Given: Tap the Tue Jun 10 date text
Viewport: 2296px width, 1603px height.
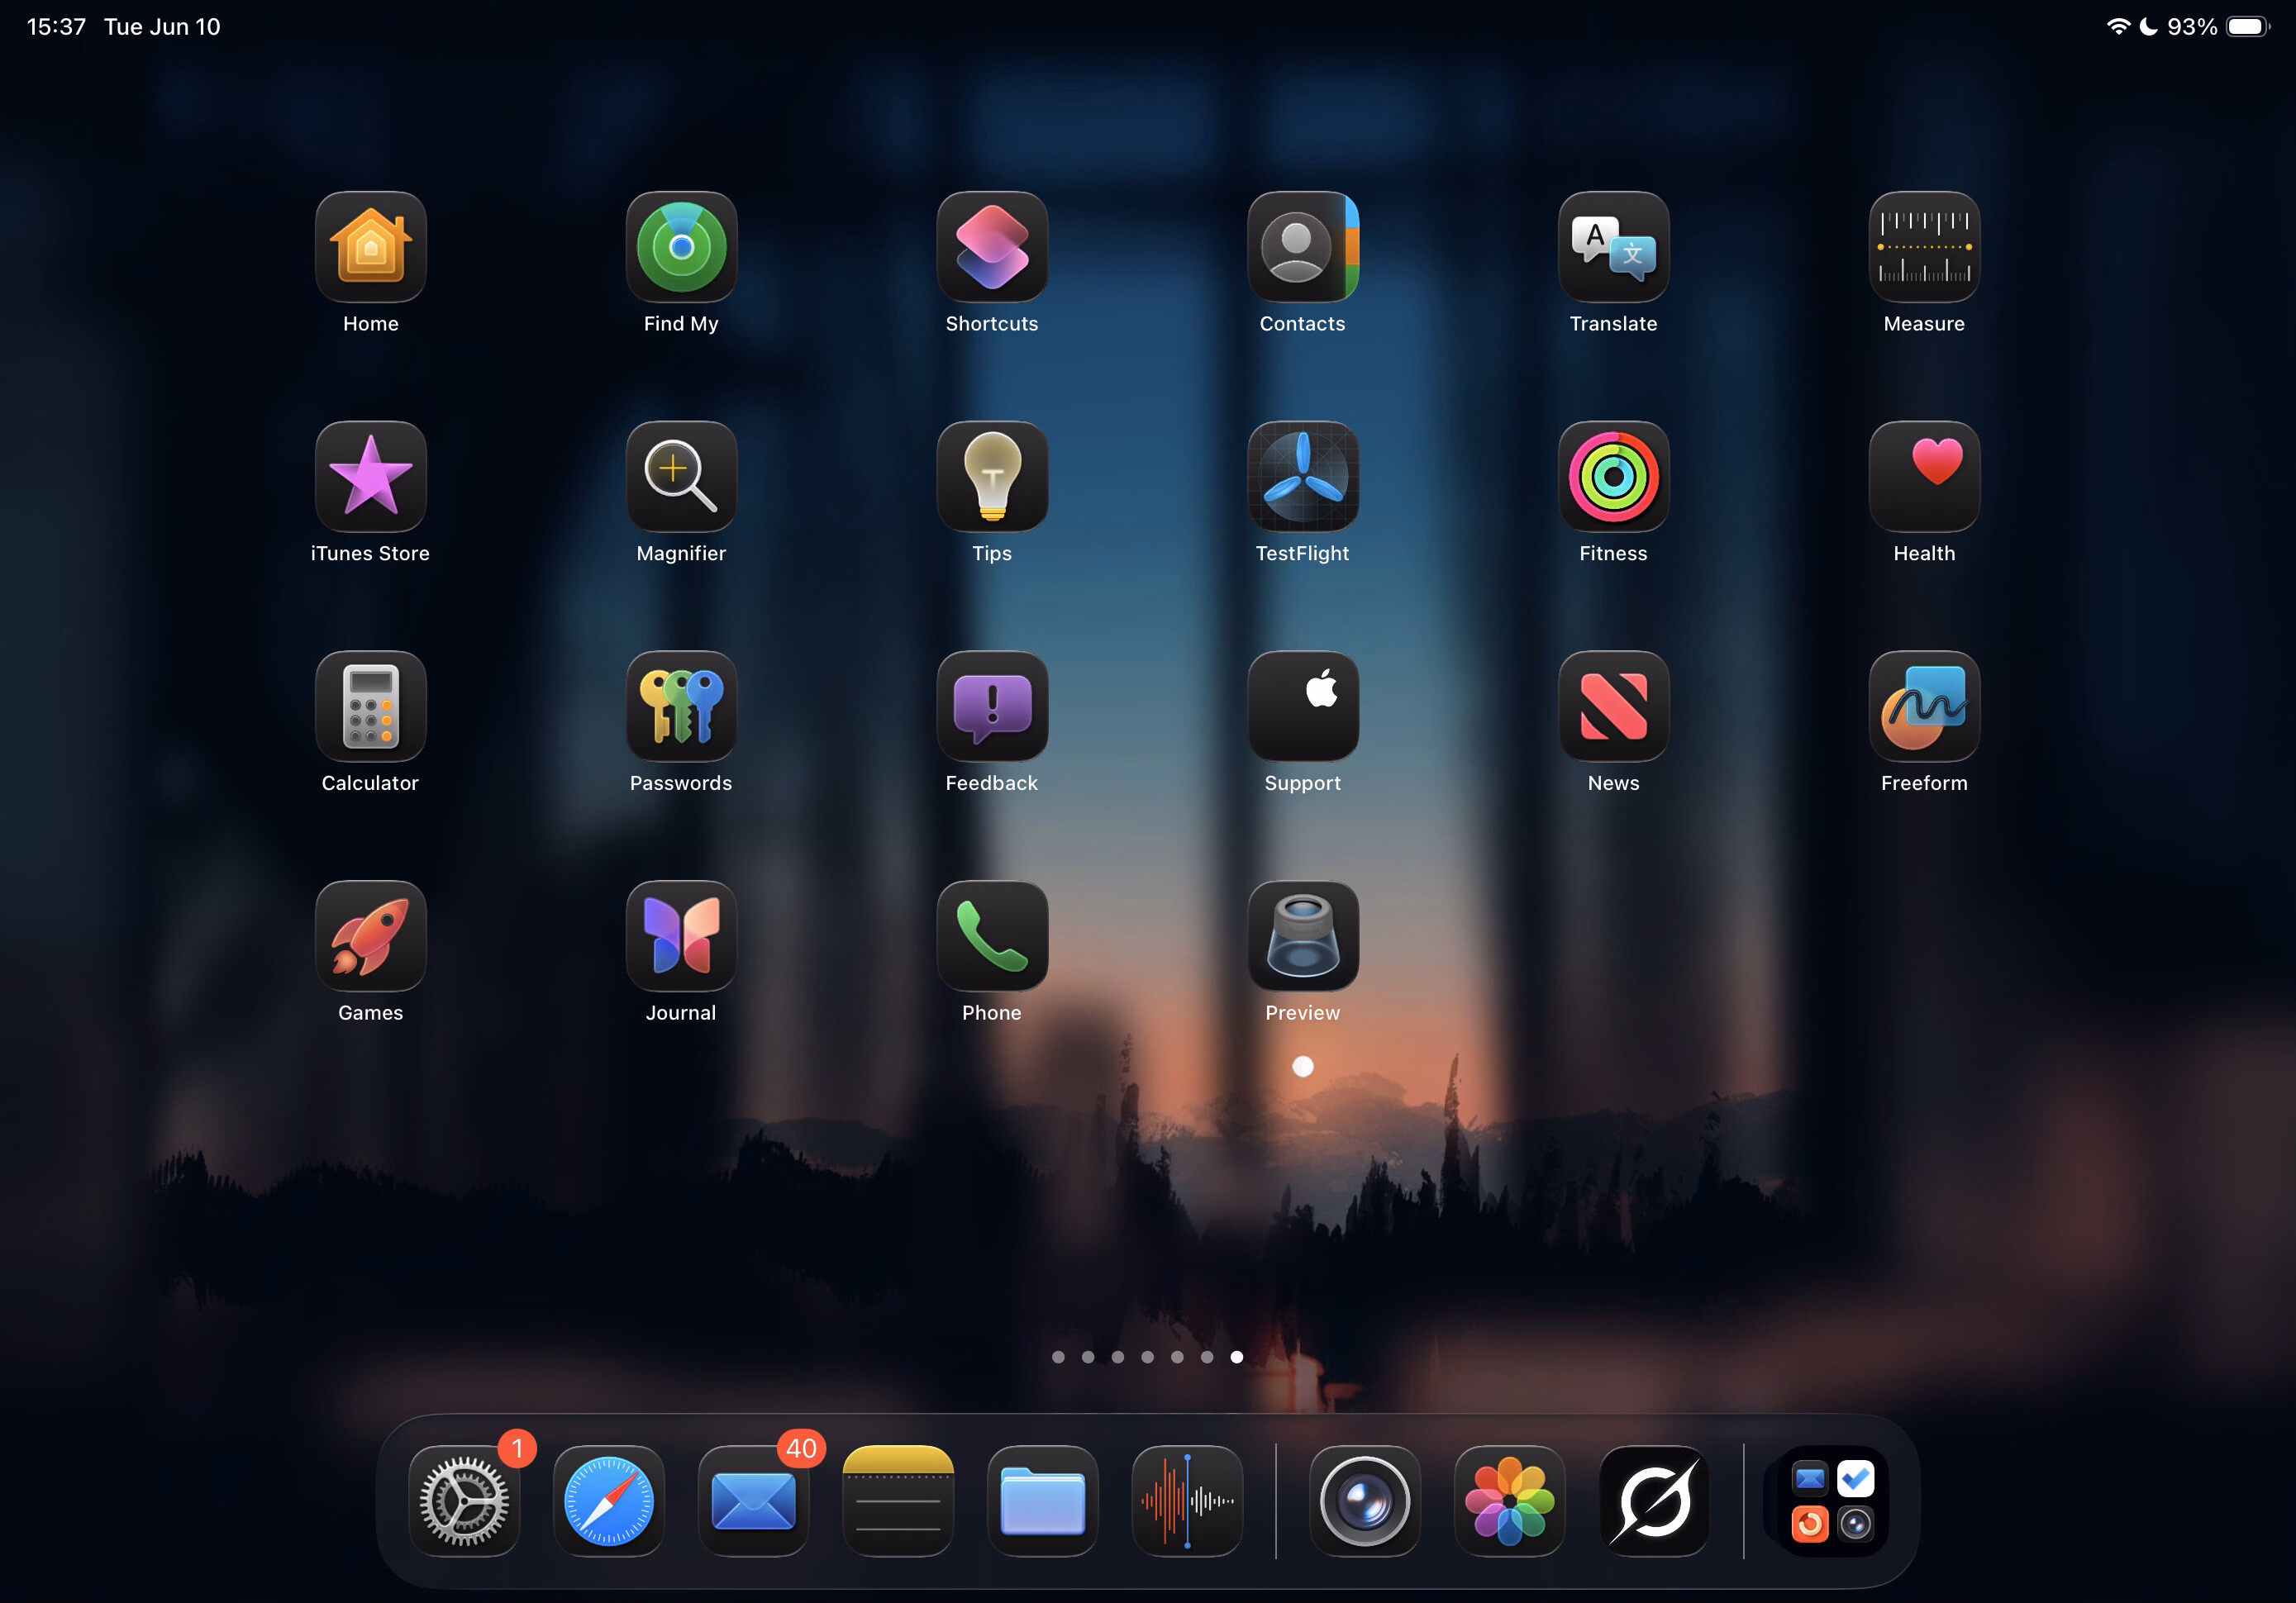Looking at the screenshot, I should click(x=162, y=27).
